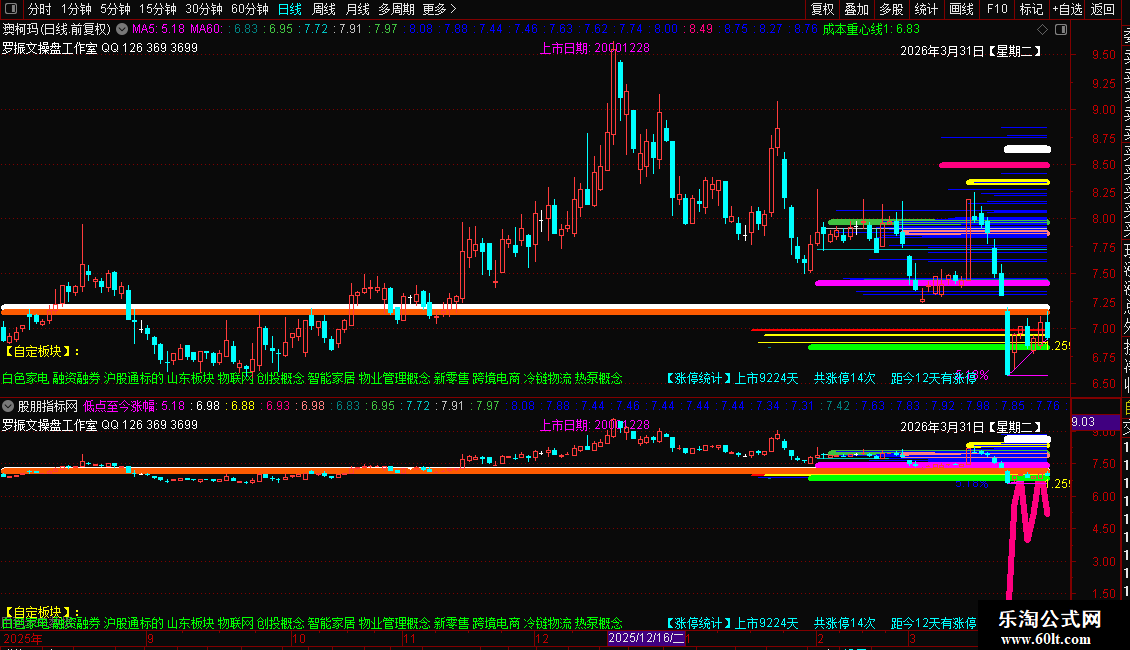Click the 跨境电商 tag in main chart
1130x650 pixels.
(496, 378)
